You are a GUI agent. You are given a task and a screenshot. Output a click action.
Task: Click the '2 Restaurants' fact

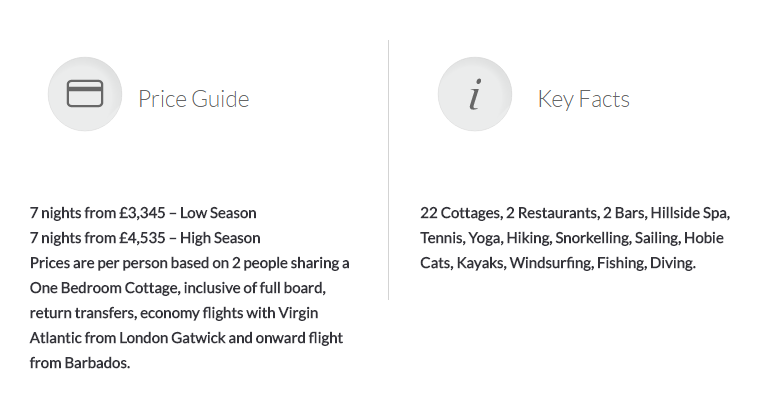[x=553, y=213]
